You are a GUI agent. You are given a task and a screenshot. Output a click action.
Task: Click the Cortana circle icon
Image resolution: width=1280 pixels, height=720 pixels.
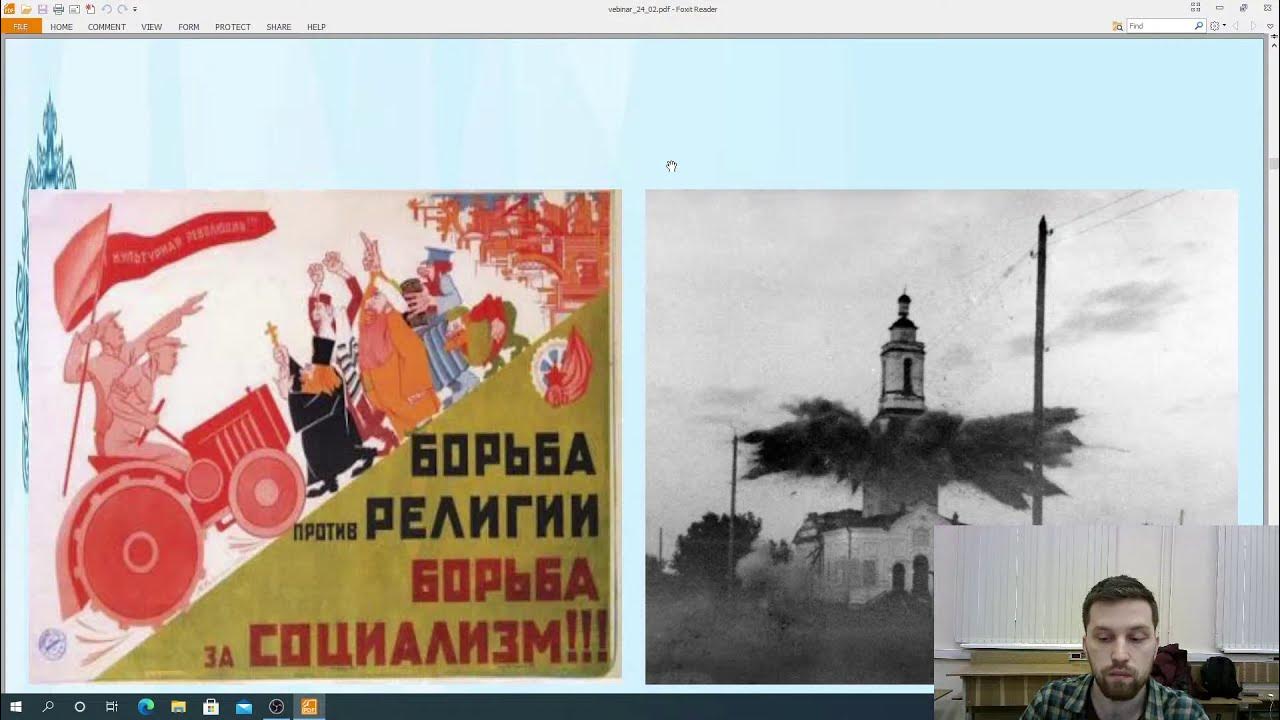coord(80,707)
